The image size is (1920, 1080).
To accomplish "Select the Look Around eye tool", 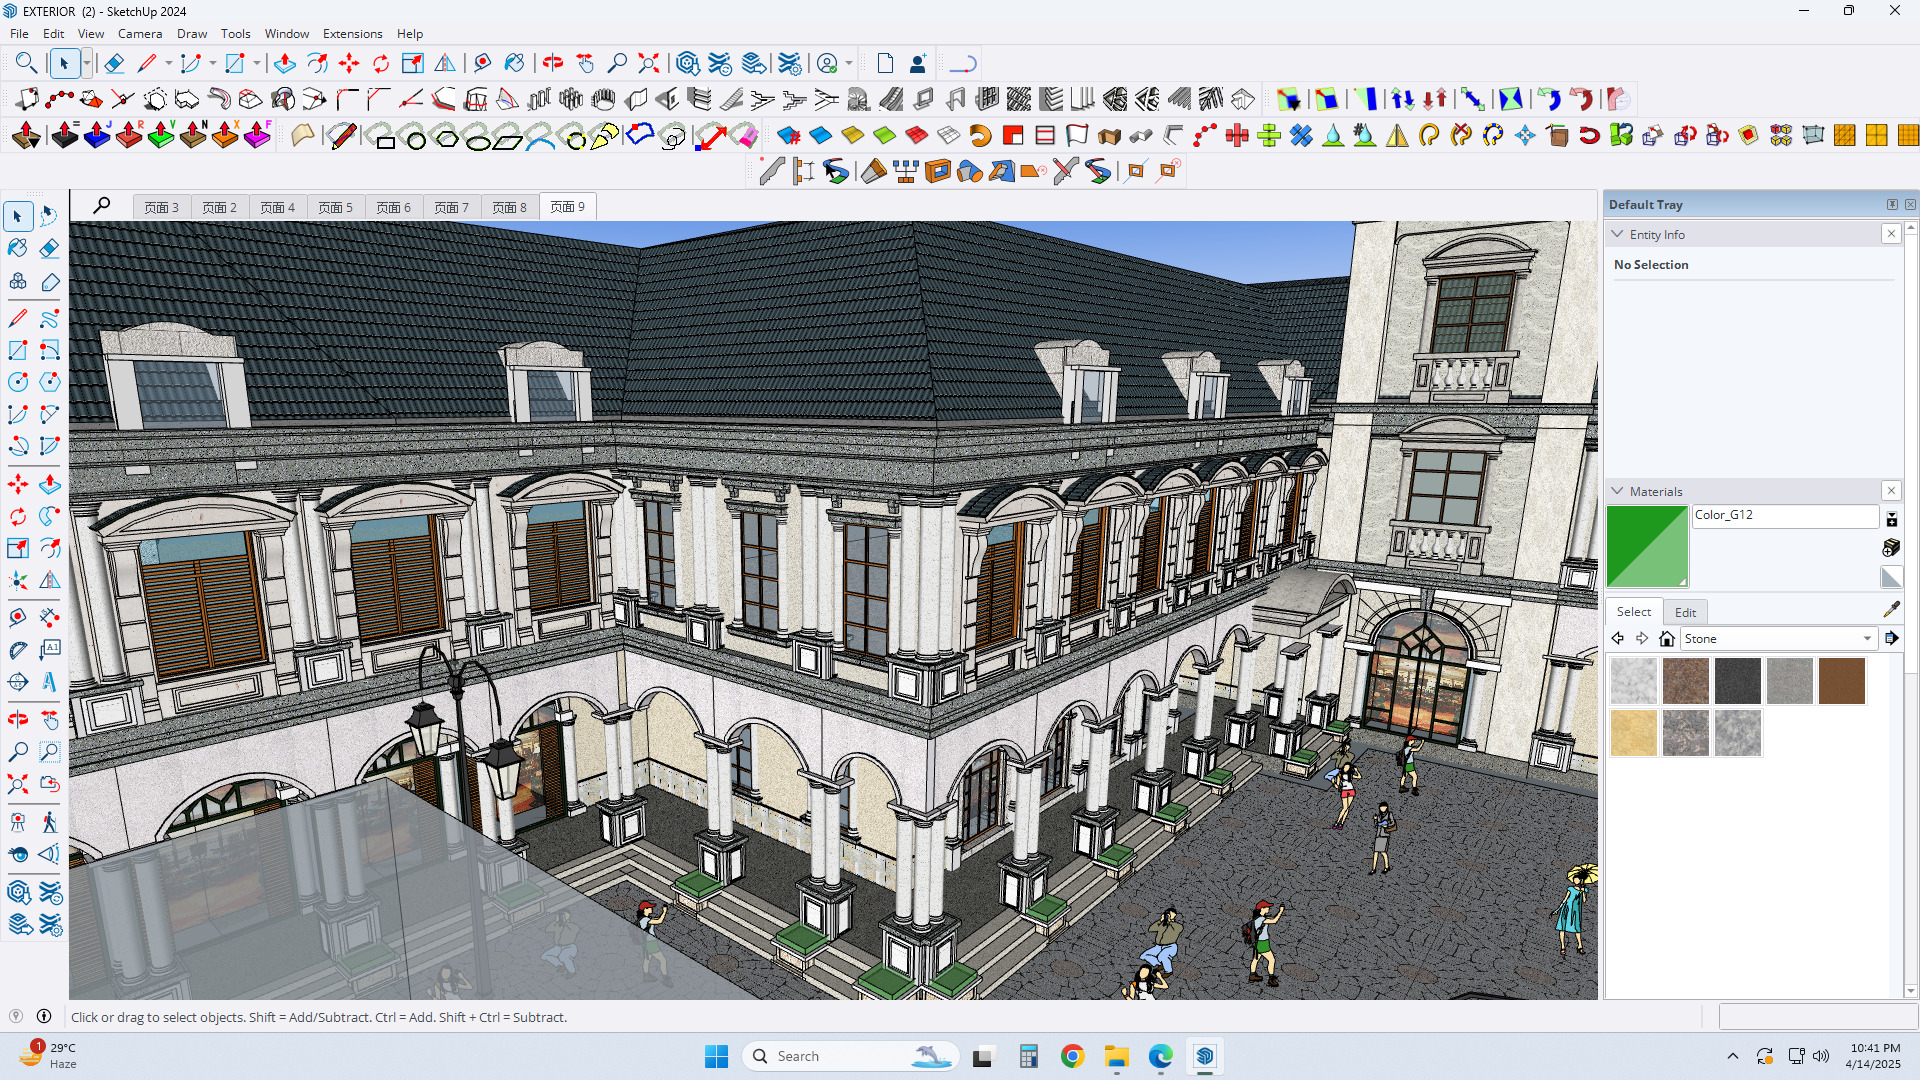I will point(18,854).
